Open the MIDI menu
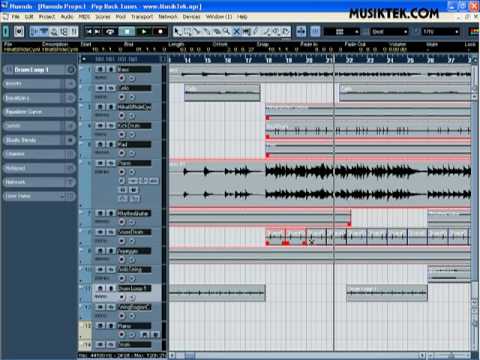This screenshot has width=480, height=360. (84, 16)
